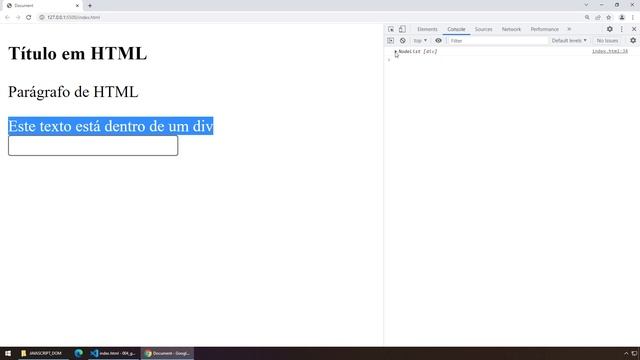Screen dimensions: 640x360
Task: Open console settings gear beside No Issues
Action: tap(633, 41)
